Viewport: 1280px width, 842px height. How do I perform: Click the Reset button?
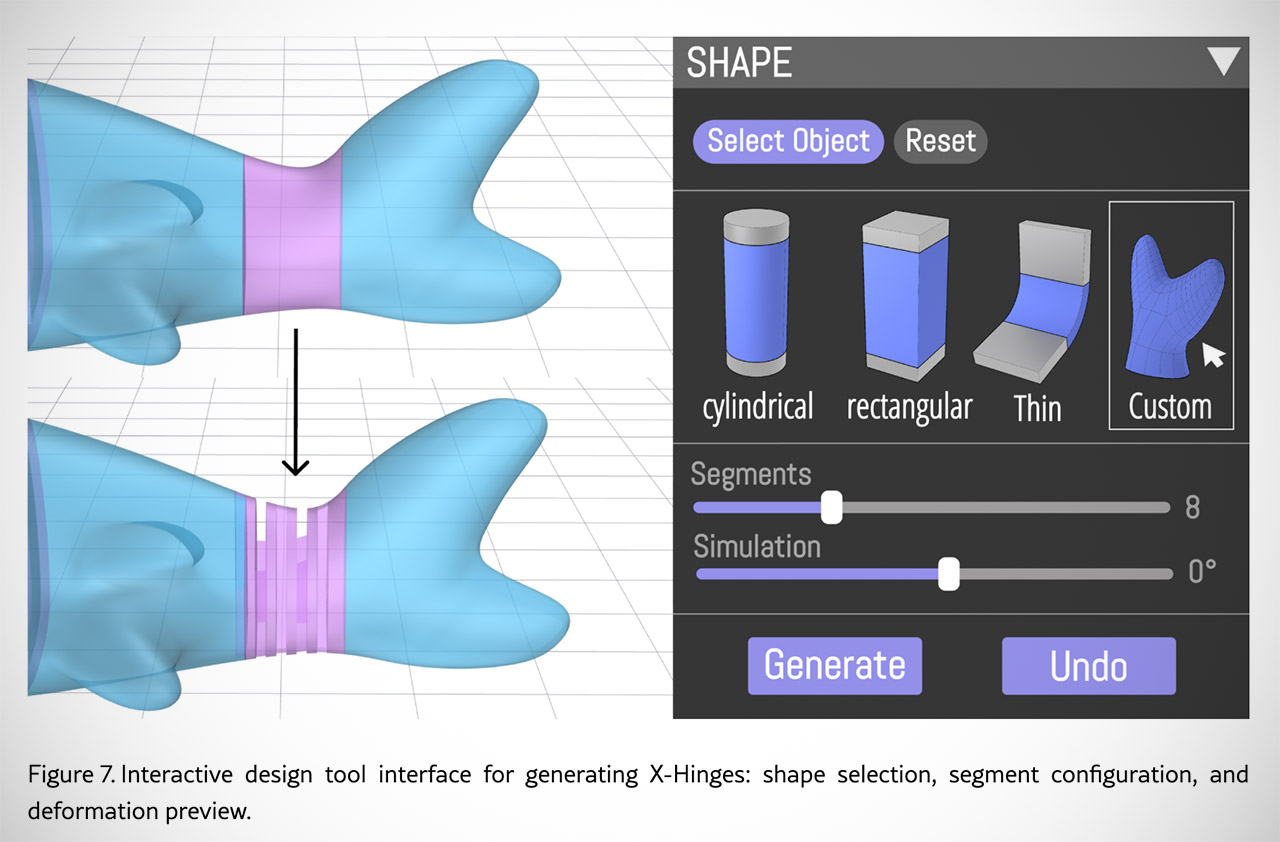940,141
